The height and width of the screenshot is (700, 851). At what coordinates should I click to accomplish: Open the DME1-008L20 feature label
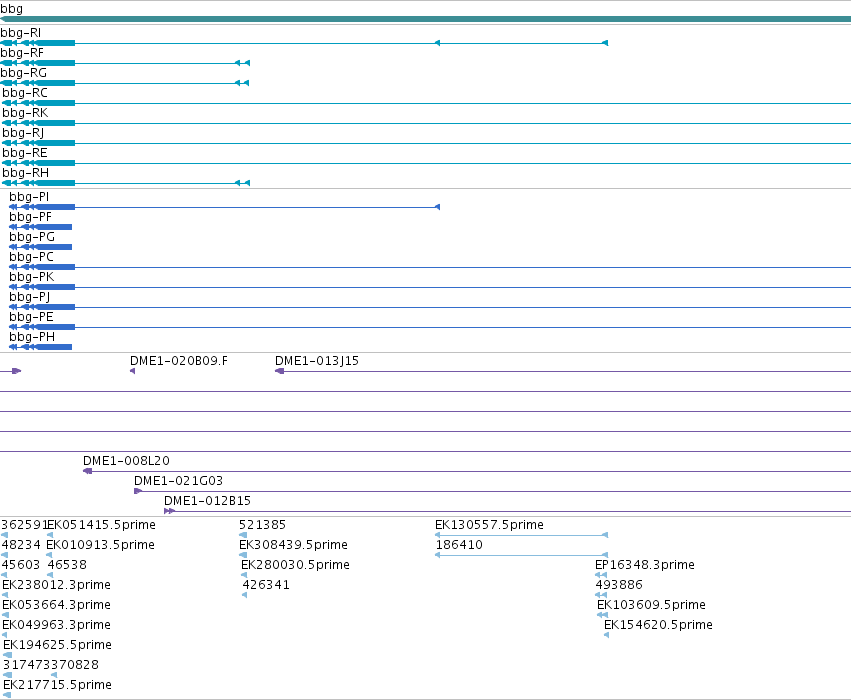(x=126, y=461)
